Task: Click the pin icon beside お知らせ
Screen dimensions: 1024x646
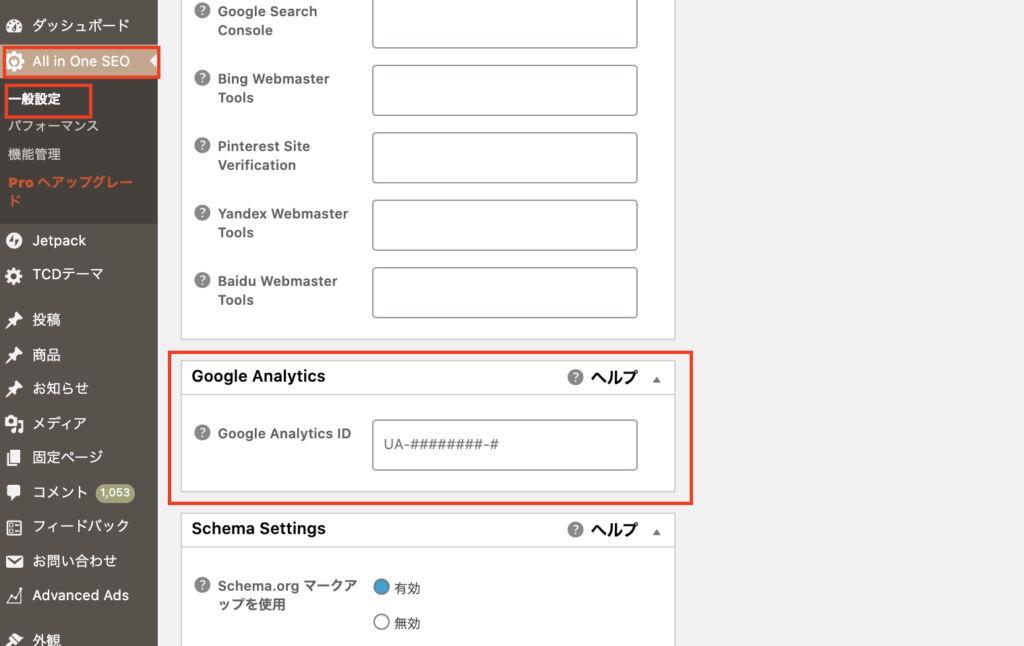Action: (14, 389)
